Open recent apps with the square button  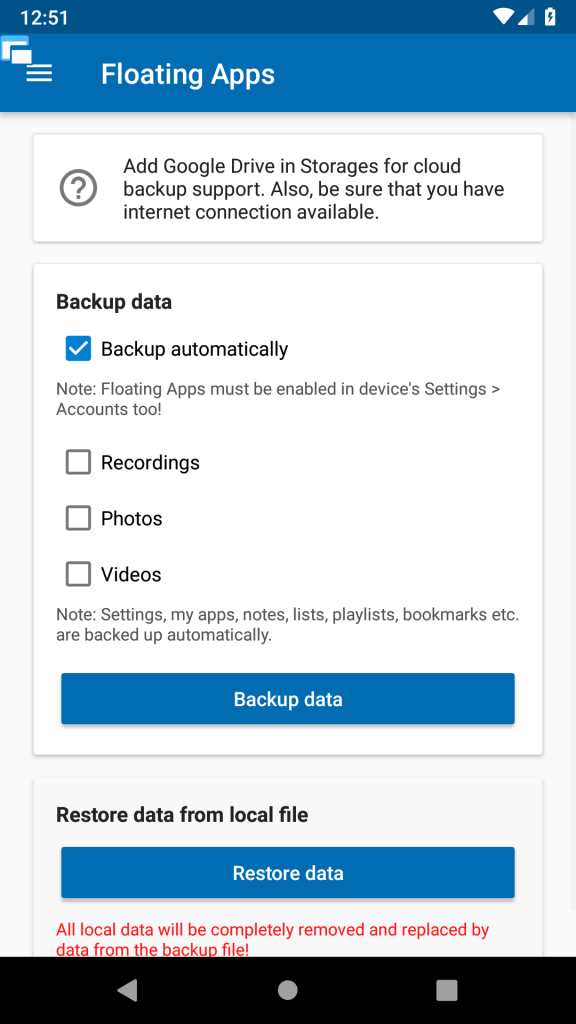point(447,990)
